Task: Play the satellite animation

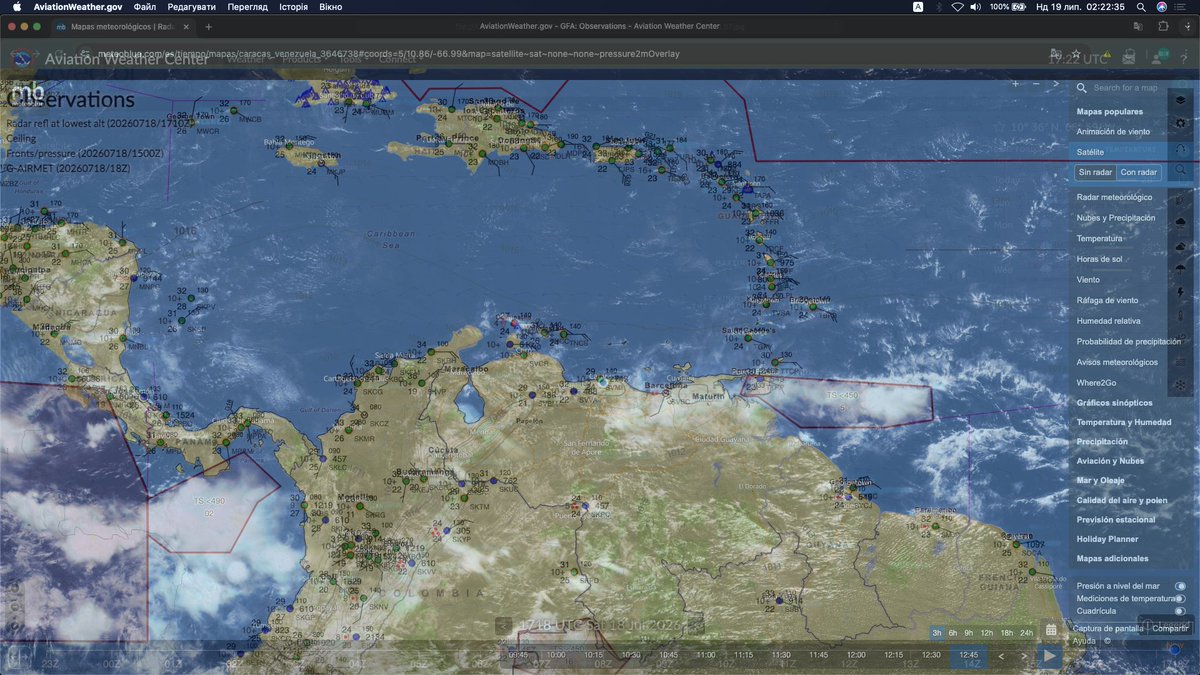Action: pos(1049,656)
